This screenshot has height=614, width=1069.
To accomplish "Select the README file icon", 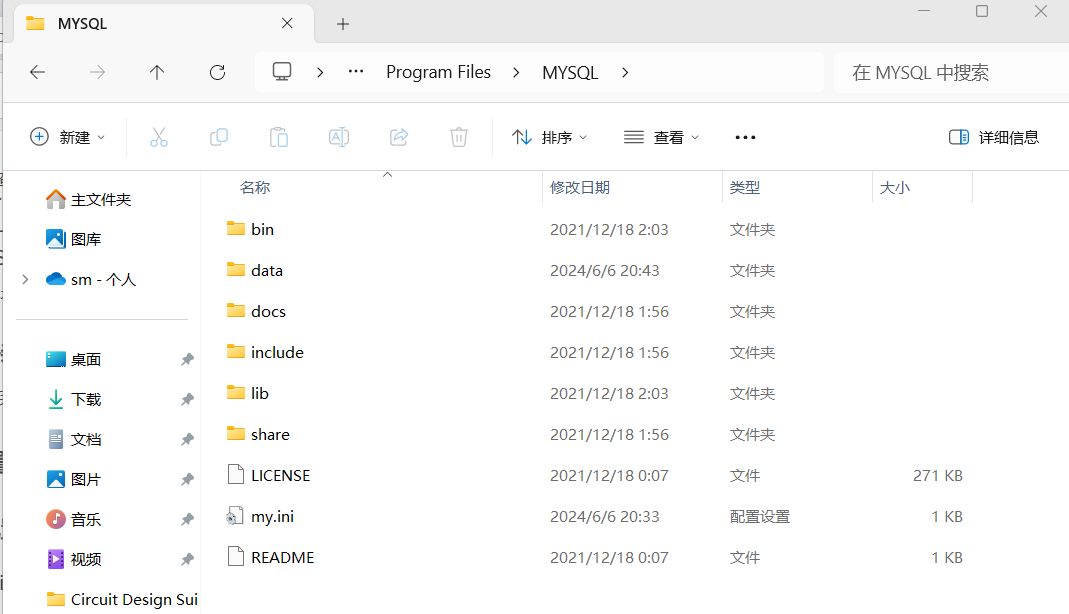I will coord(236,556).
